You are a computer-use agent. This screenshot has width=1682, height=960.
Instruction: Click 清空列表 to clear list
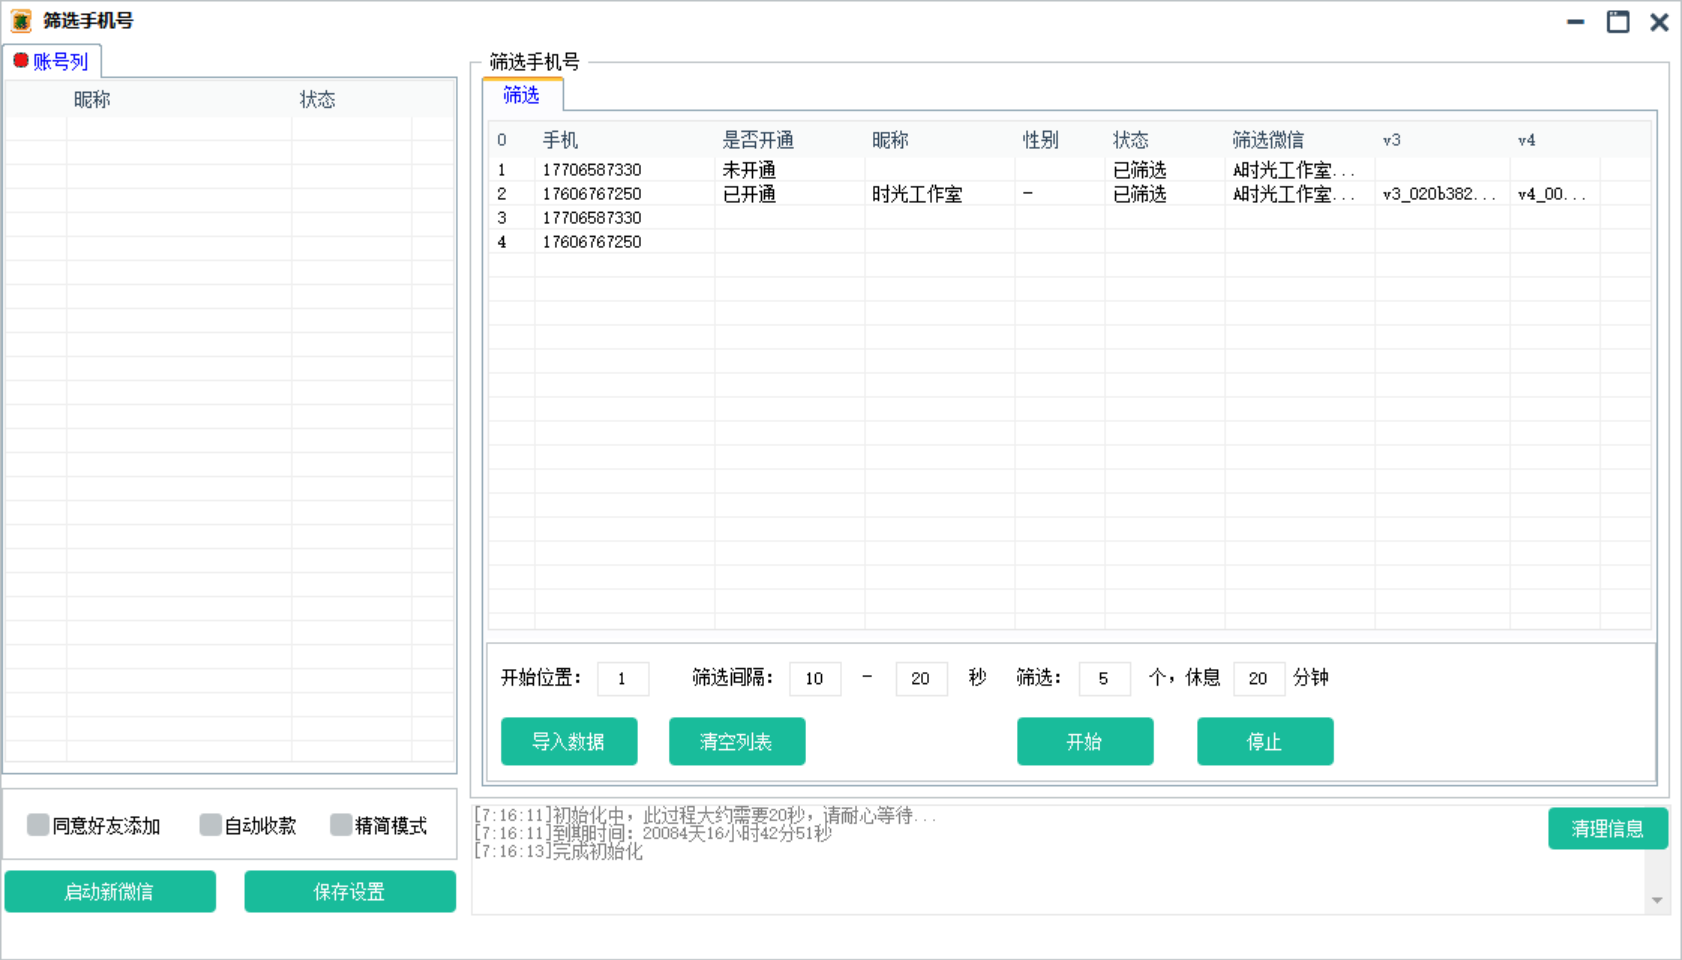point(736,742)
